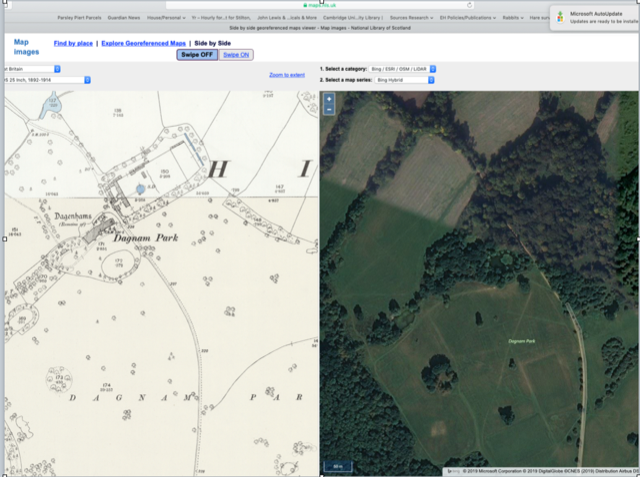Viewport: 640px width, 477px height.
Task: Click the Microsoft AutoUpdate notification icon
Action: [560, 17]
